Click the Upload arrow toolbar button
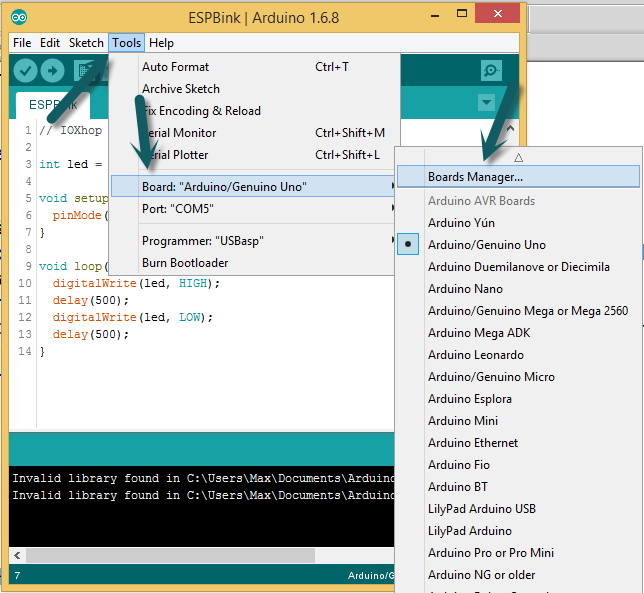 pos(52,71)
